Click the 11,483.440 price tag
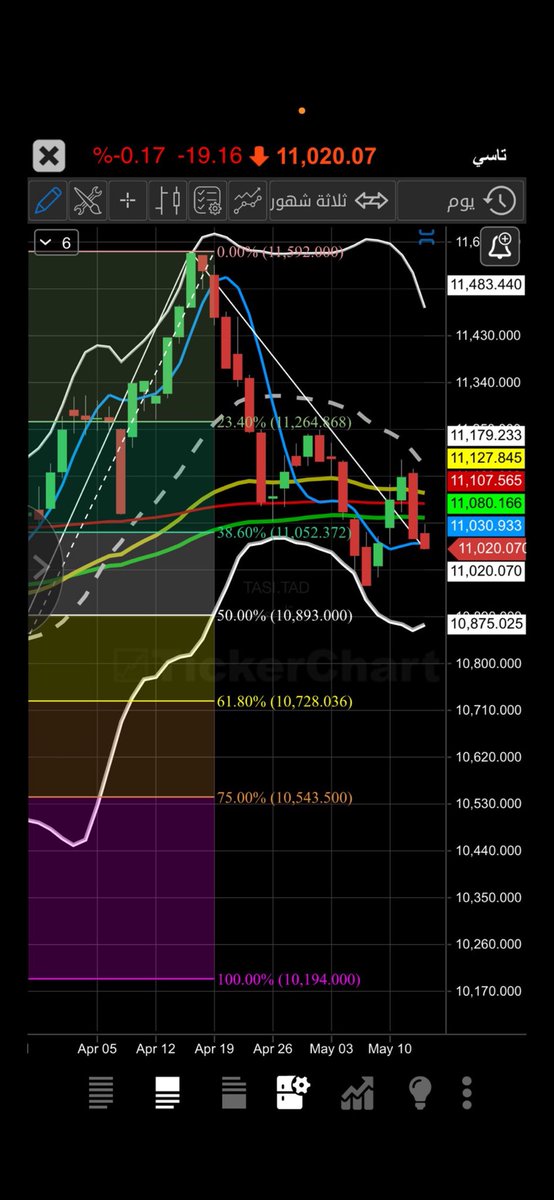554x1200 pixels. [x=487, y=285]
